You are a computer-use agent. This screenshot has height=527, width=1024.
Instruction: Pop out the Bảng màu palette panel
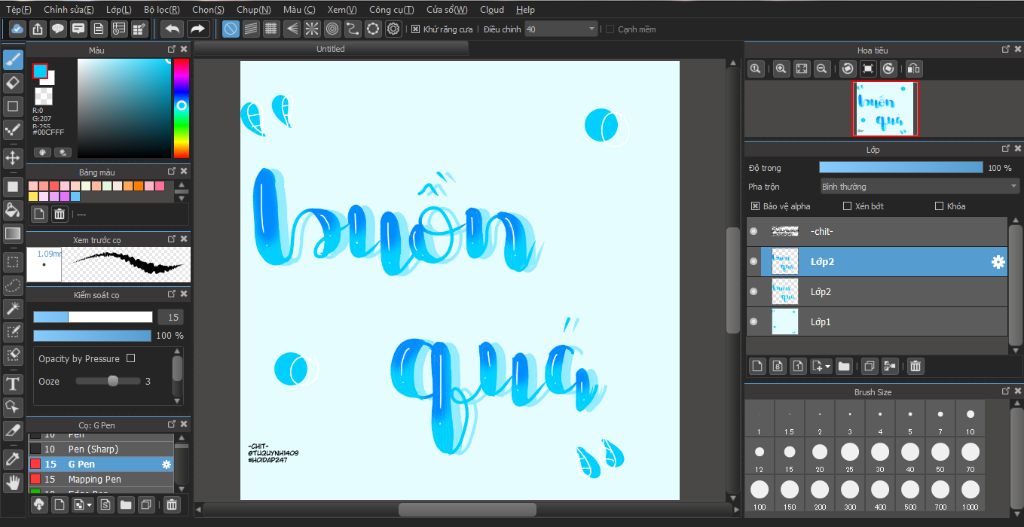pos(172,172)
